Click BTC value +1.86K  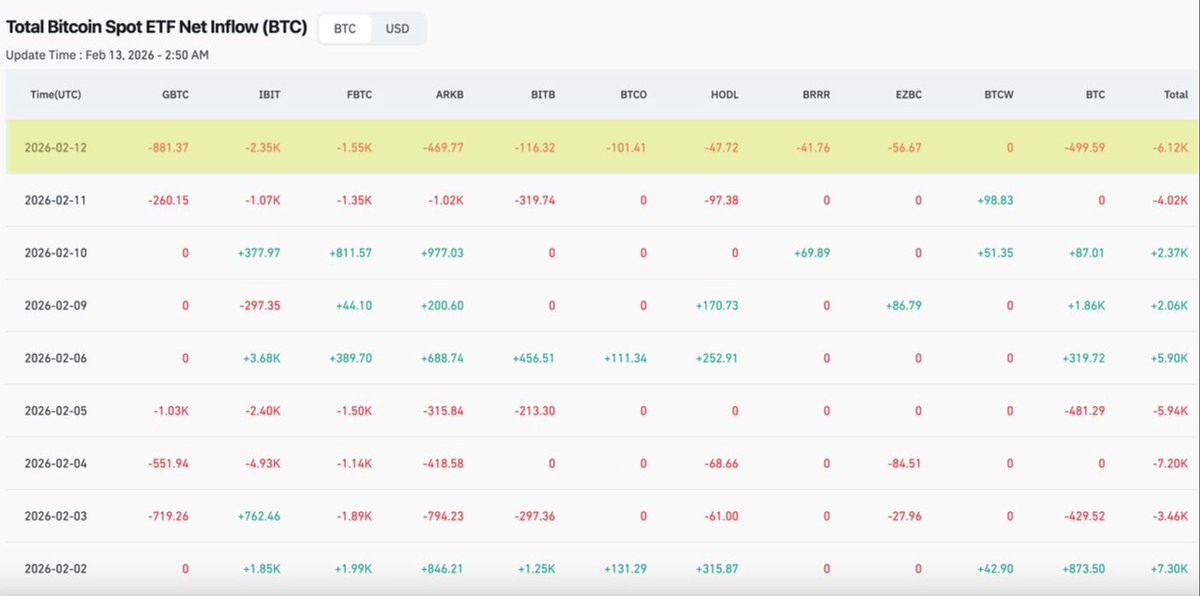pos(1086,305)
